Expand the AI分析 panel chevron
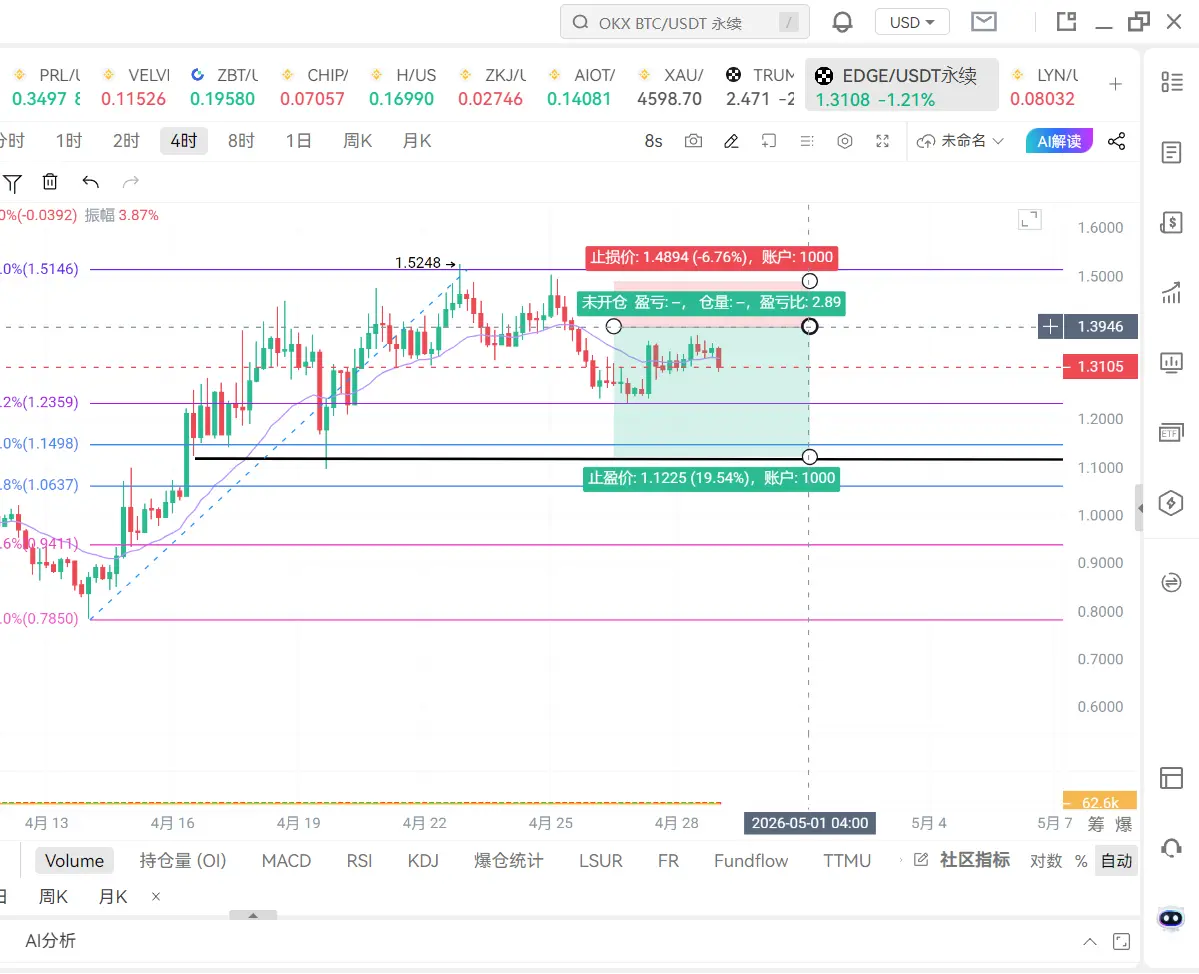The height and width of the screenshot is (974, 1199). [x=1090, y=942]
